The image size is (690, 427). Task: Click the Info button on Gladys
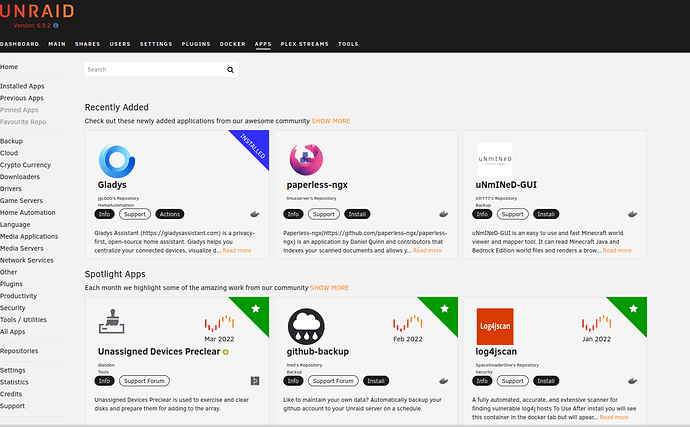[104, 214]
